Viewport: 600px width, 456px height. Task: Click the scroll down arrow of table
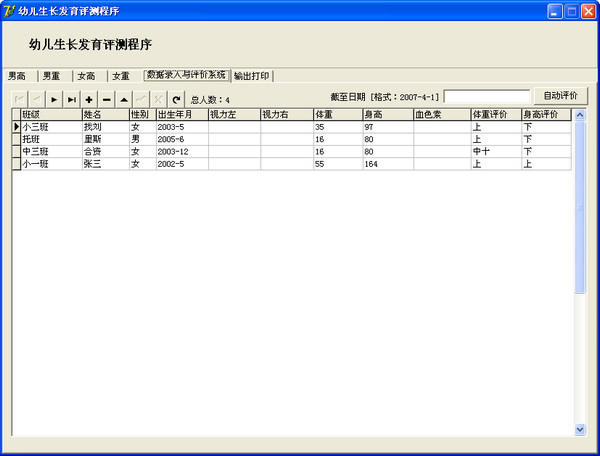pos(580,429)
